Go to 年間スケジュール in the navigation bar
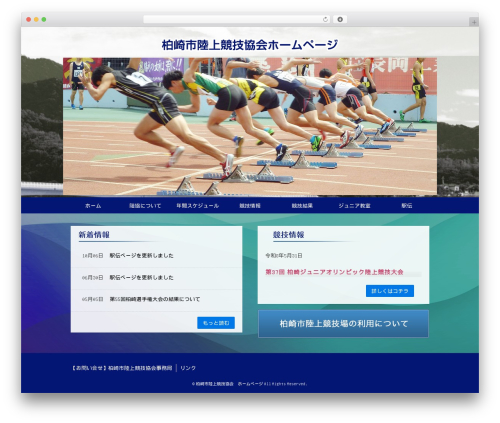This screenshot has height=423, width=500. click(198, 206)
